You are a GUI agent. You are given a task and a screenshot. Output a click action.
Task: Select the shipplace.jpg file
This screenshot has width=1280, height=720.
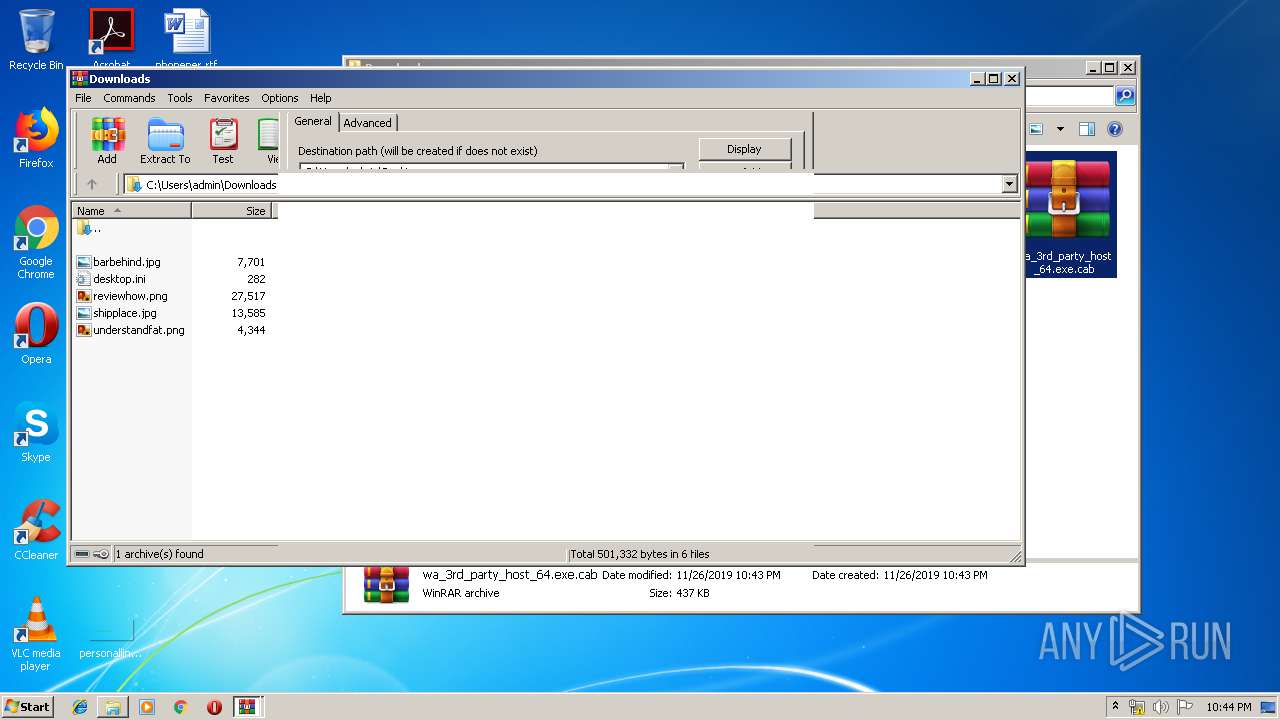[124, 313]
